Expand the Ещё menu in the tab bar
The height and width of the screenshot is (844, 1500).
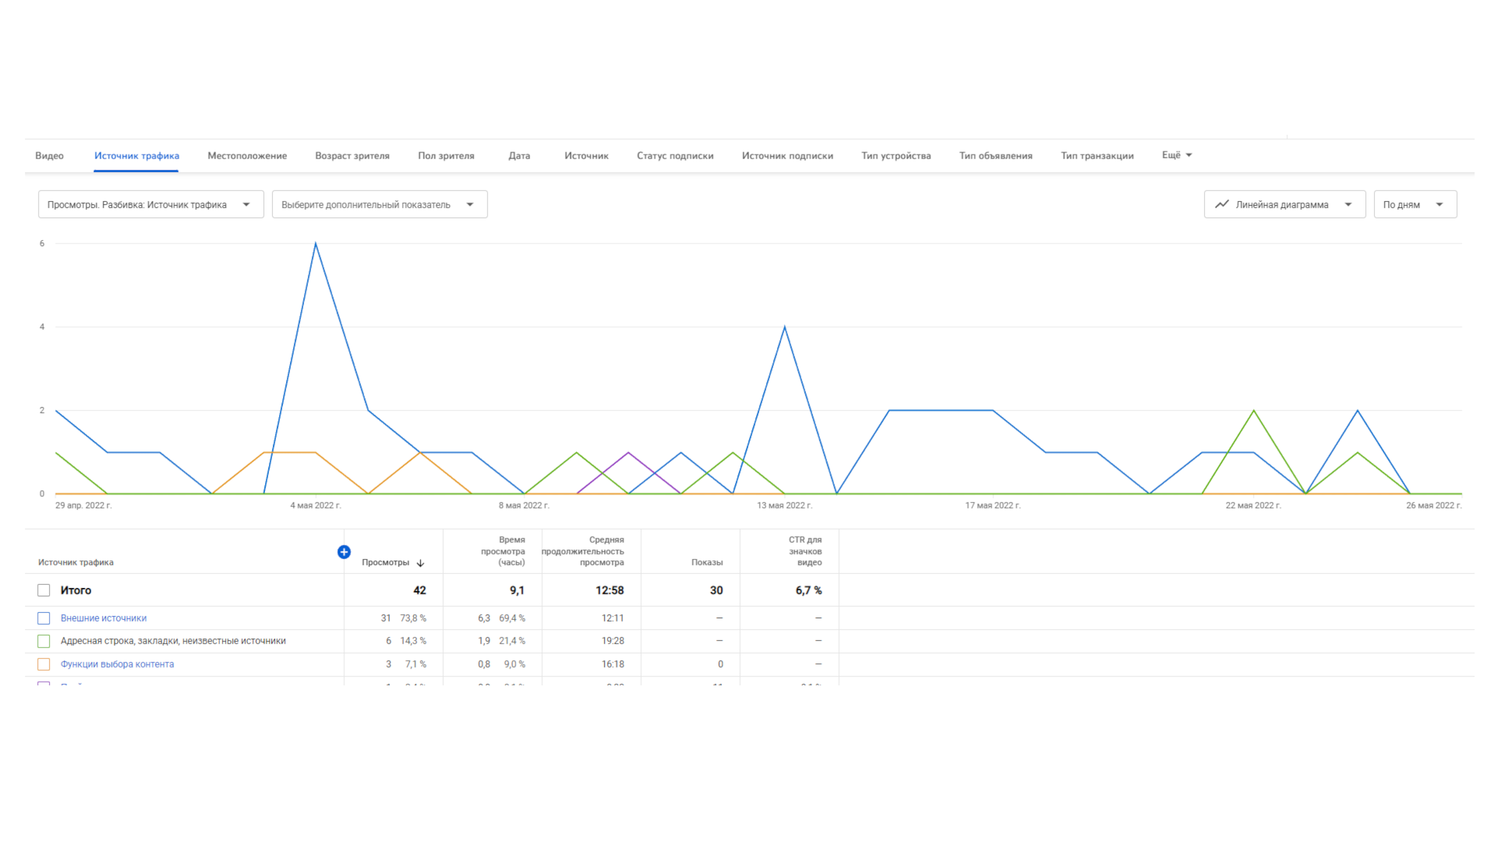[1176, 155]
